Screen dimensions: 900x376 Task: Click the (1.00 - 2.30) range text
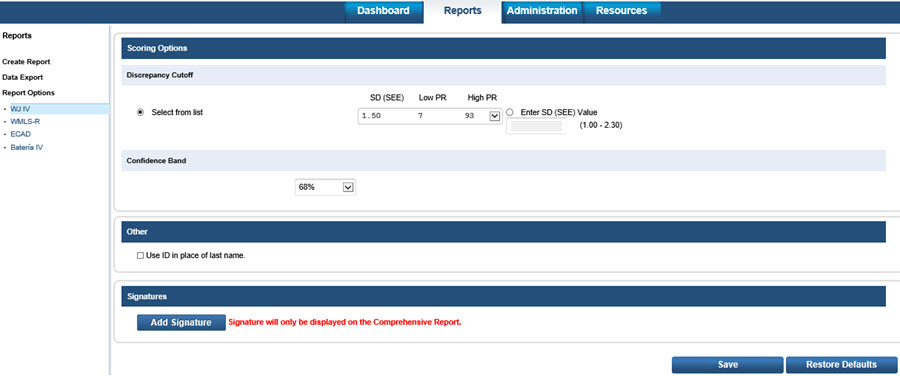coord(601,125)
